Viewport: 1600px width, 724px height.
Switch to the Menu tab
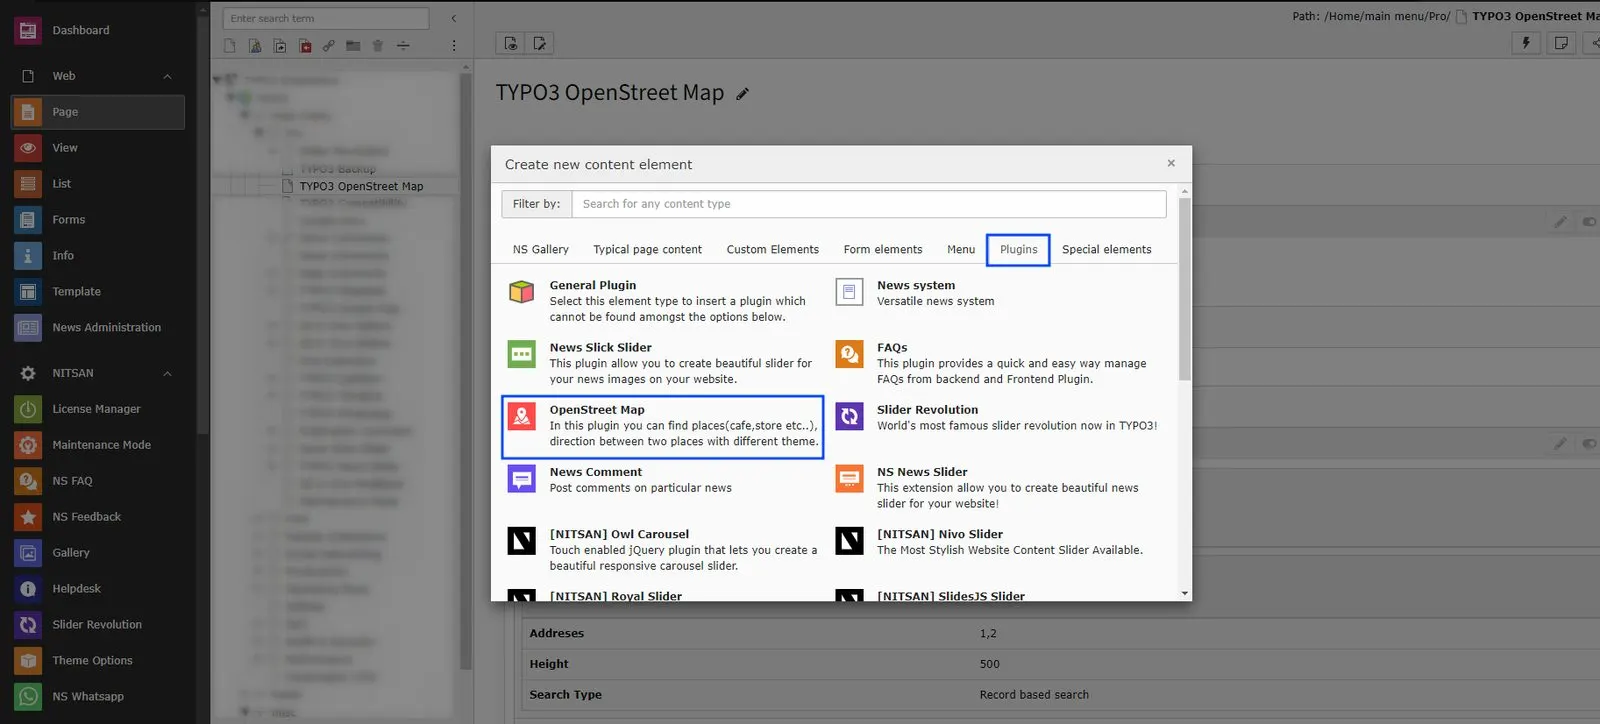pos(961,250)
